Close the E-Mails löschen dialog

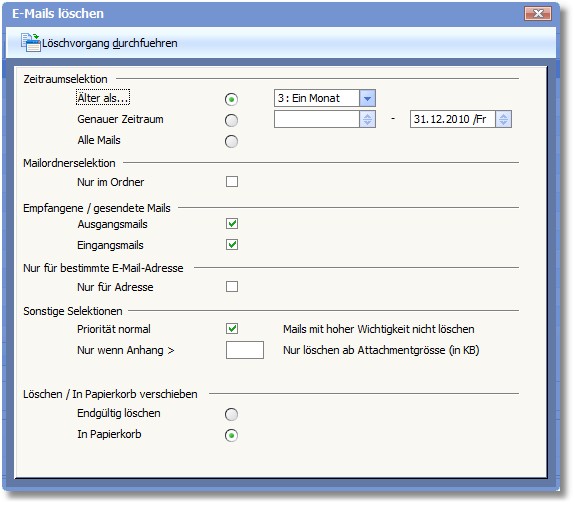coord(538,14)
